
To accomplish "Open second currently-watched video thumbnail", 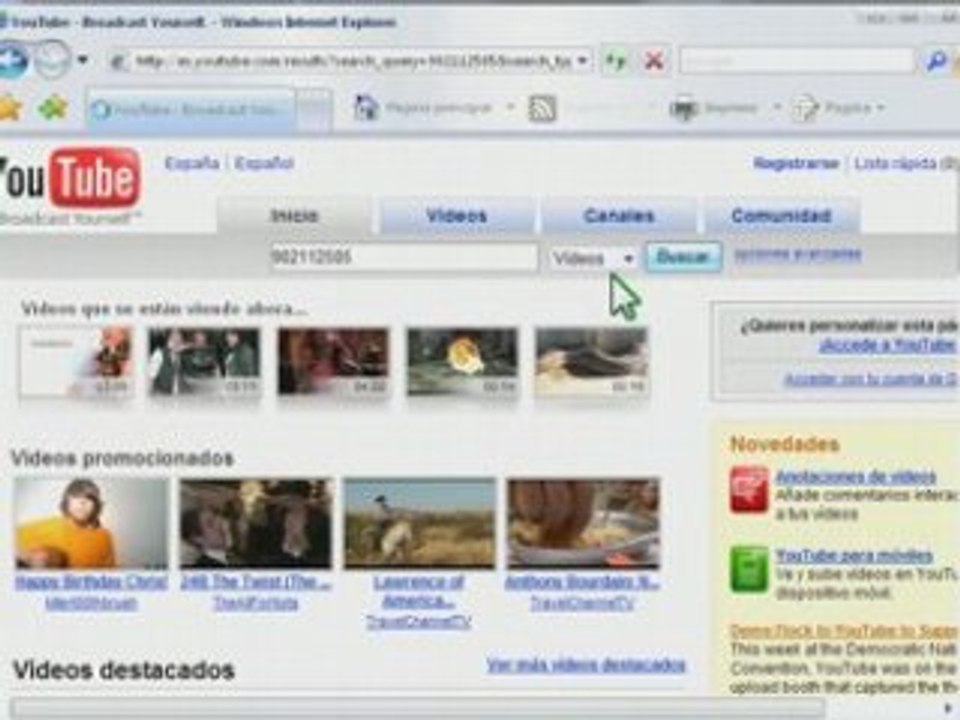I will (204, 362).
